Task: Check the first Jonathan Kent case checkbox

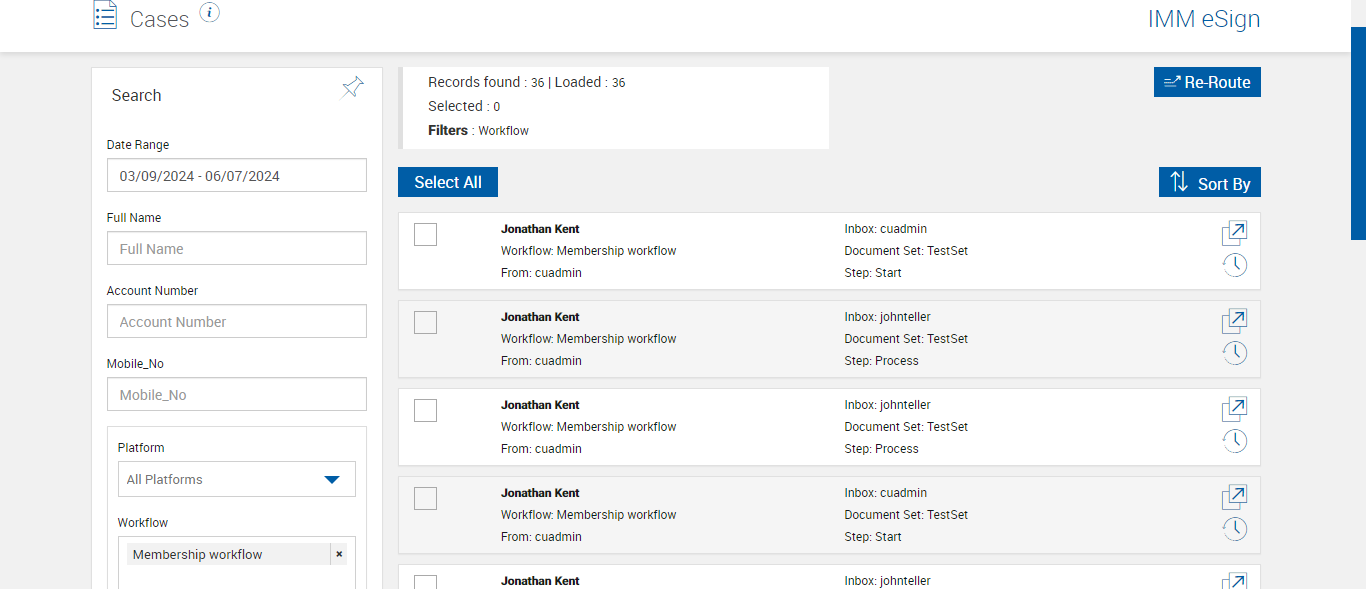Action: [x=425, y=234]
